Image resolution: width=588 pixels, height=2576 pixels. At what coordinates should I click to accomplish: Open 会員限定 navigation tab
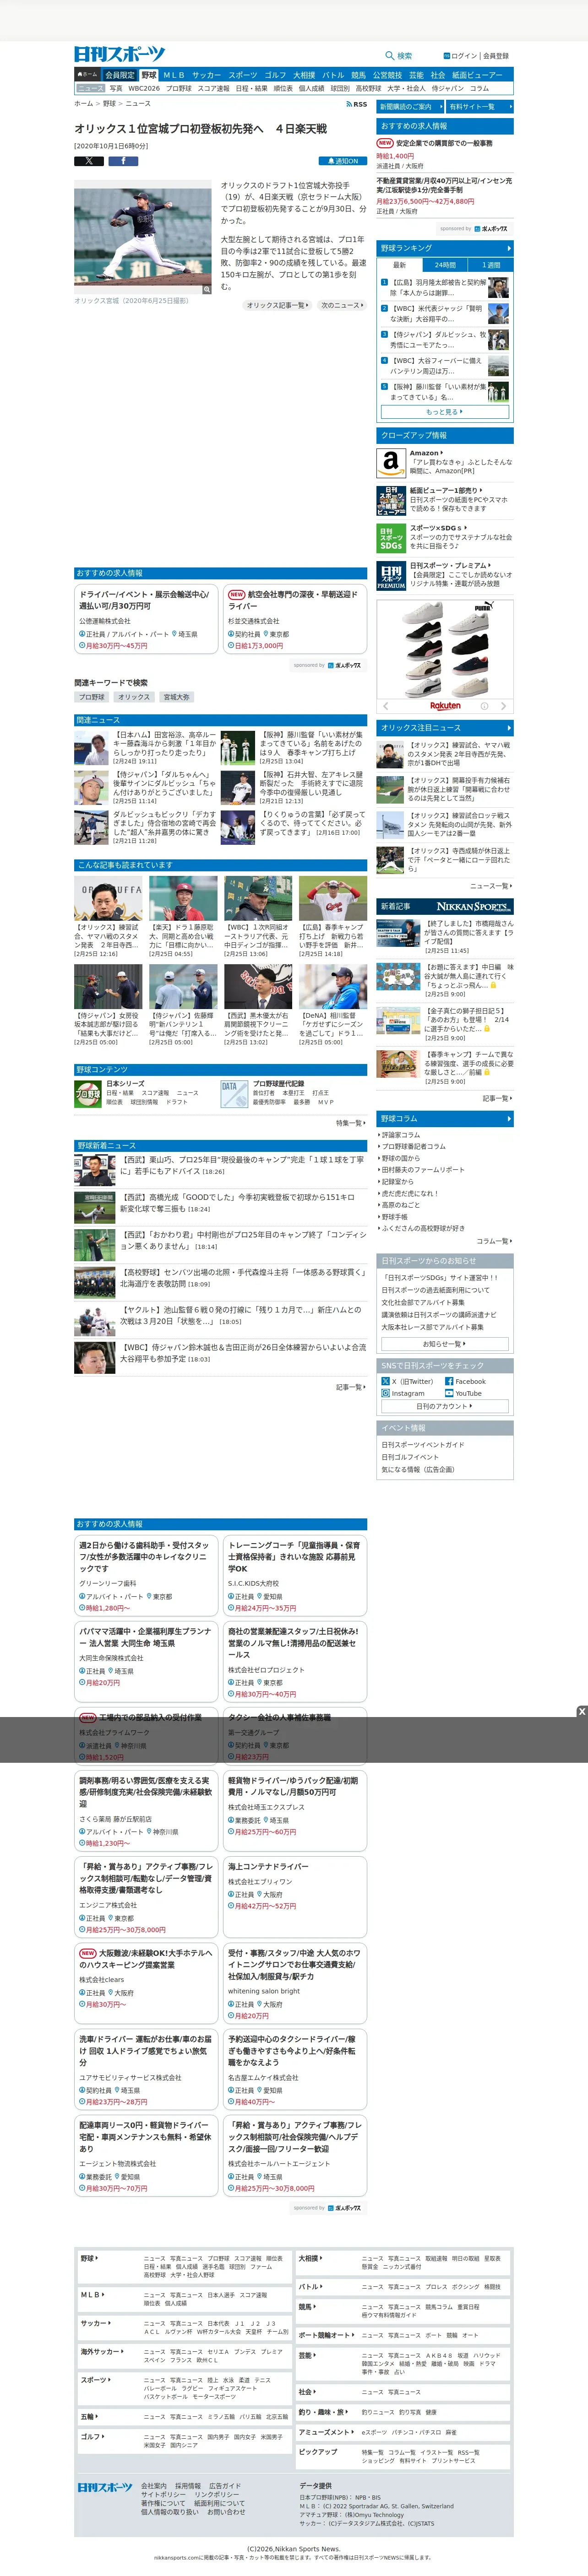pos(119,75)
